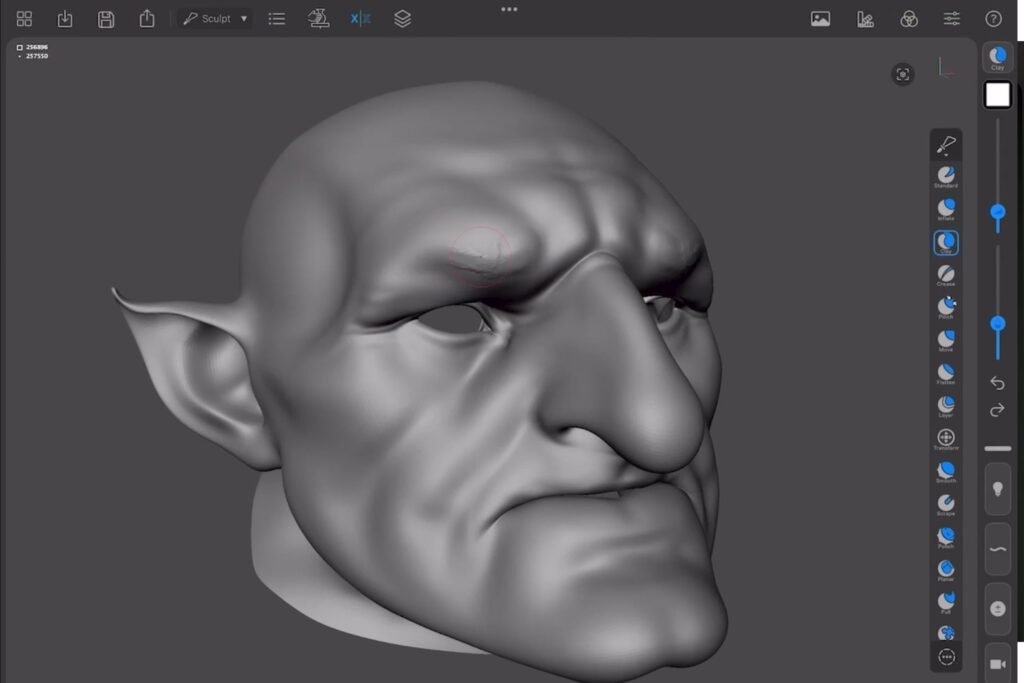
Task: Open the scene list menu
Action: [x=277, y=19]
